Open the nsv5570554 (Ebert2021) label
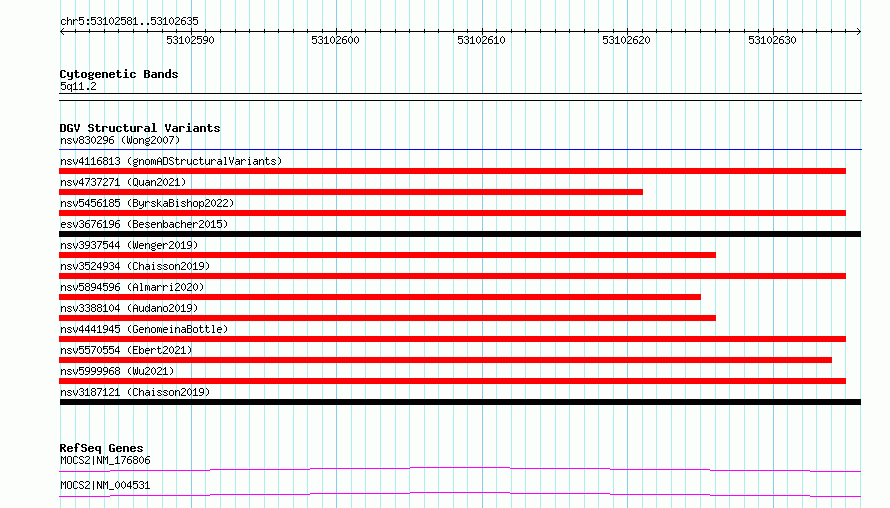Viewport: 890px width, 508px height. (x=126, y=350)
